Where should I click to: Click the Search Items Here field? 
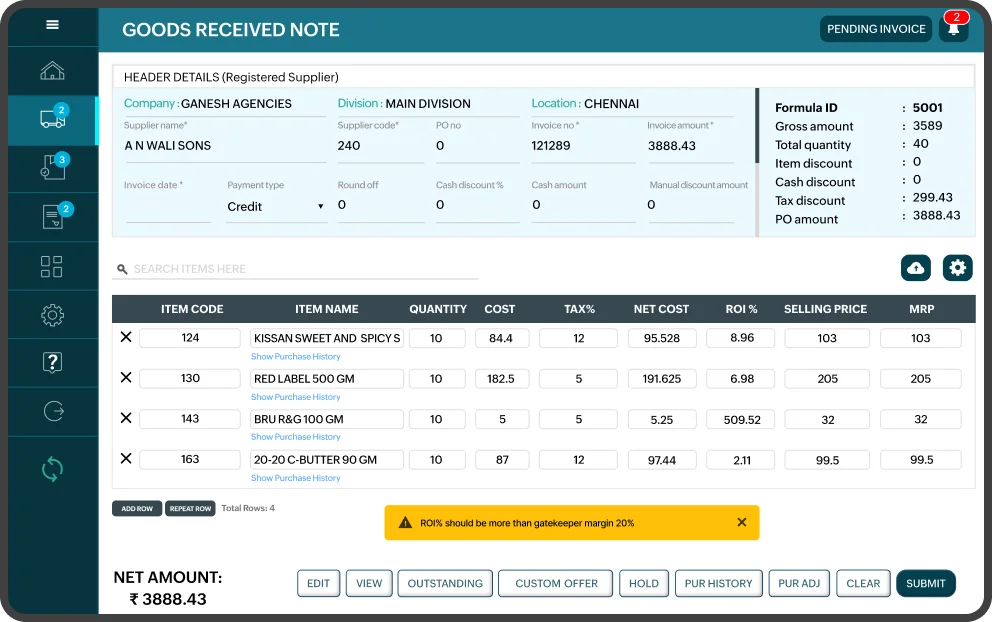tap(300, 269)
